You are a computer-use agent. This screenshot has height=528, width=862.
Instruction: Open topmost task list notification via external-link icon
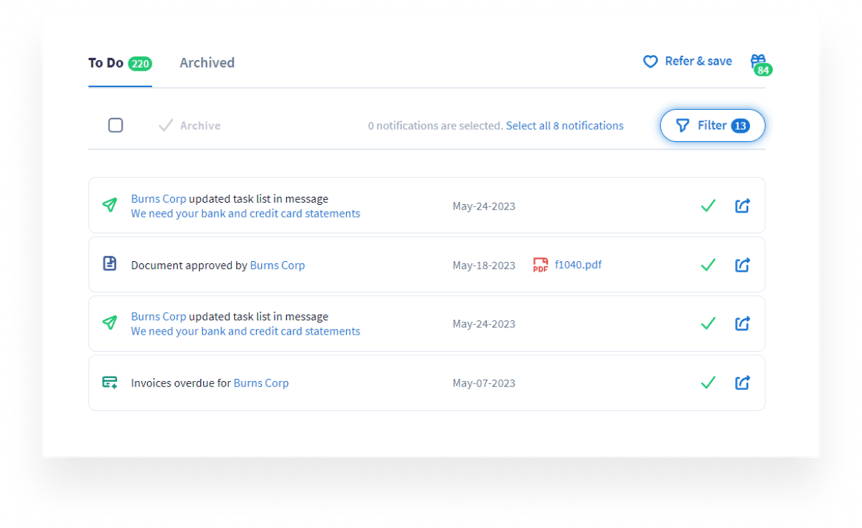click(743, 206)
